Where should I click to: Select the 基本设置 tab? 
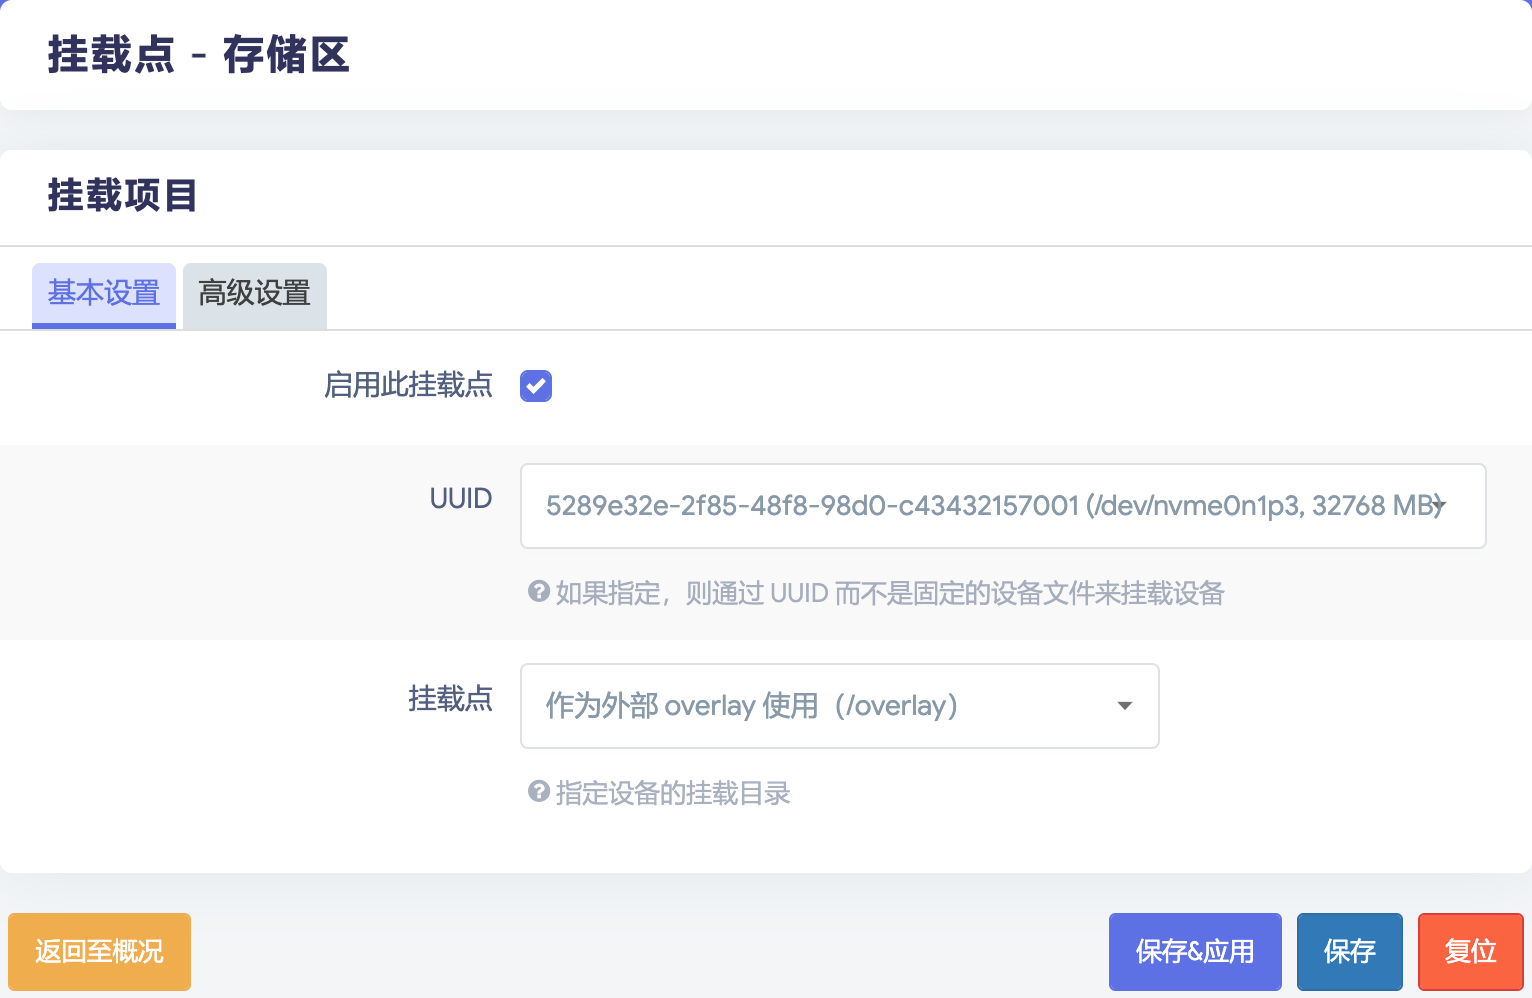pos(104,294)
